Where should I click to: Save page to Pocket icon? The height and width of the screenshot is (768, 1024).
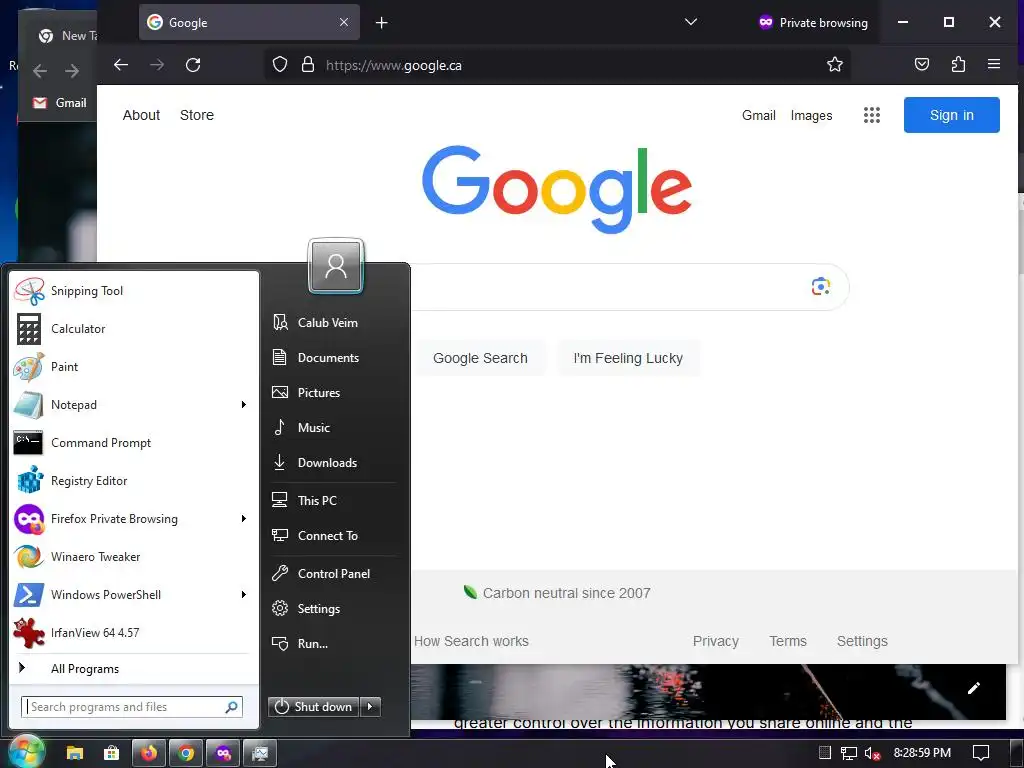921,65
